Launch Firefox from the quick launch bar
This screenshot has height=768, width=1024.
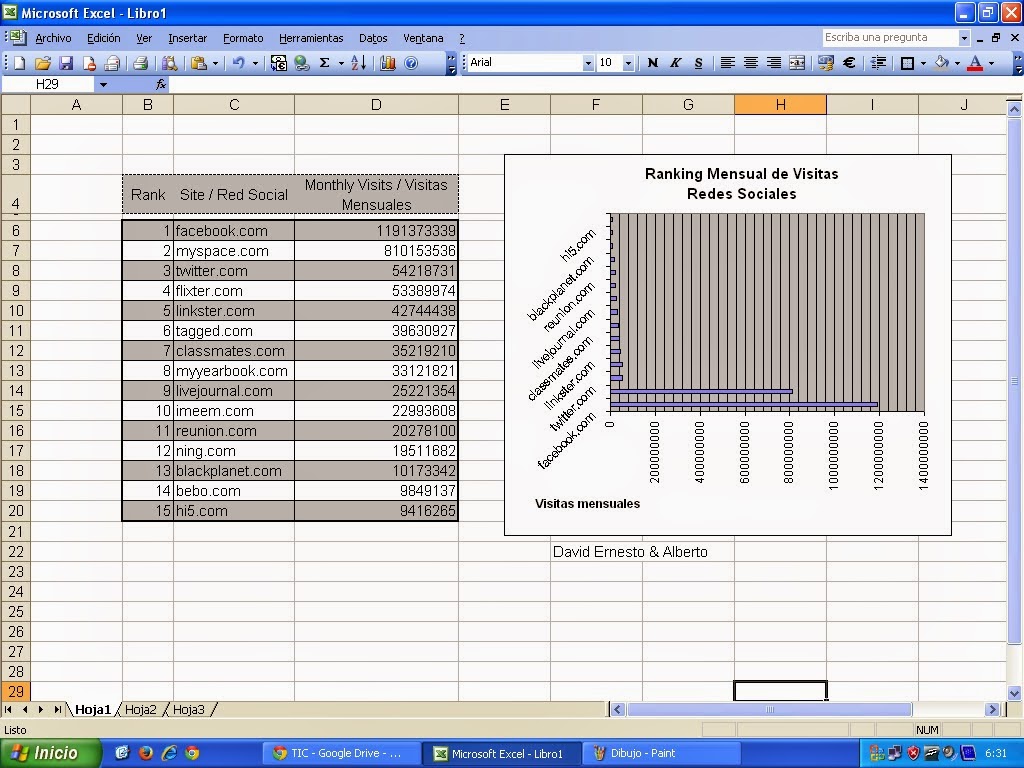pos(146,754)
